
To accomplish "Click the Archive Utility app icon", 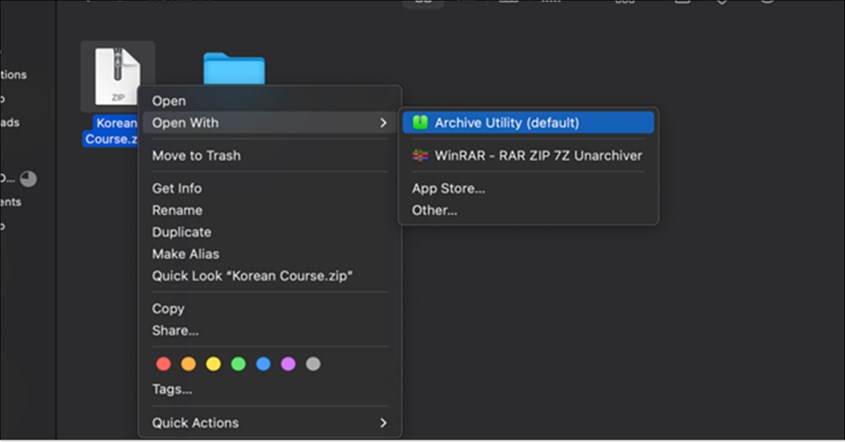I will 420,123.
